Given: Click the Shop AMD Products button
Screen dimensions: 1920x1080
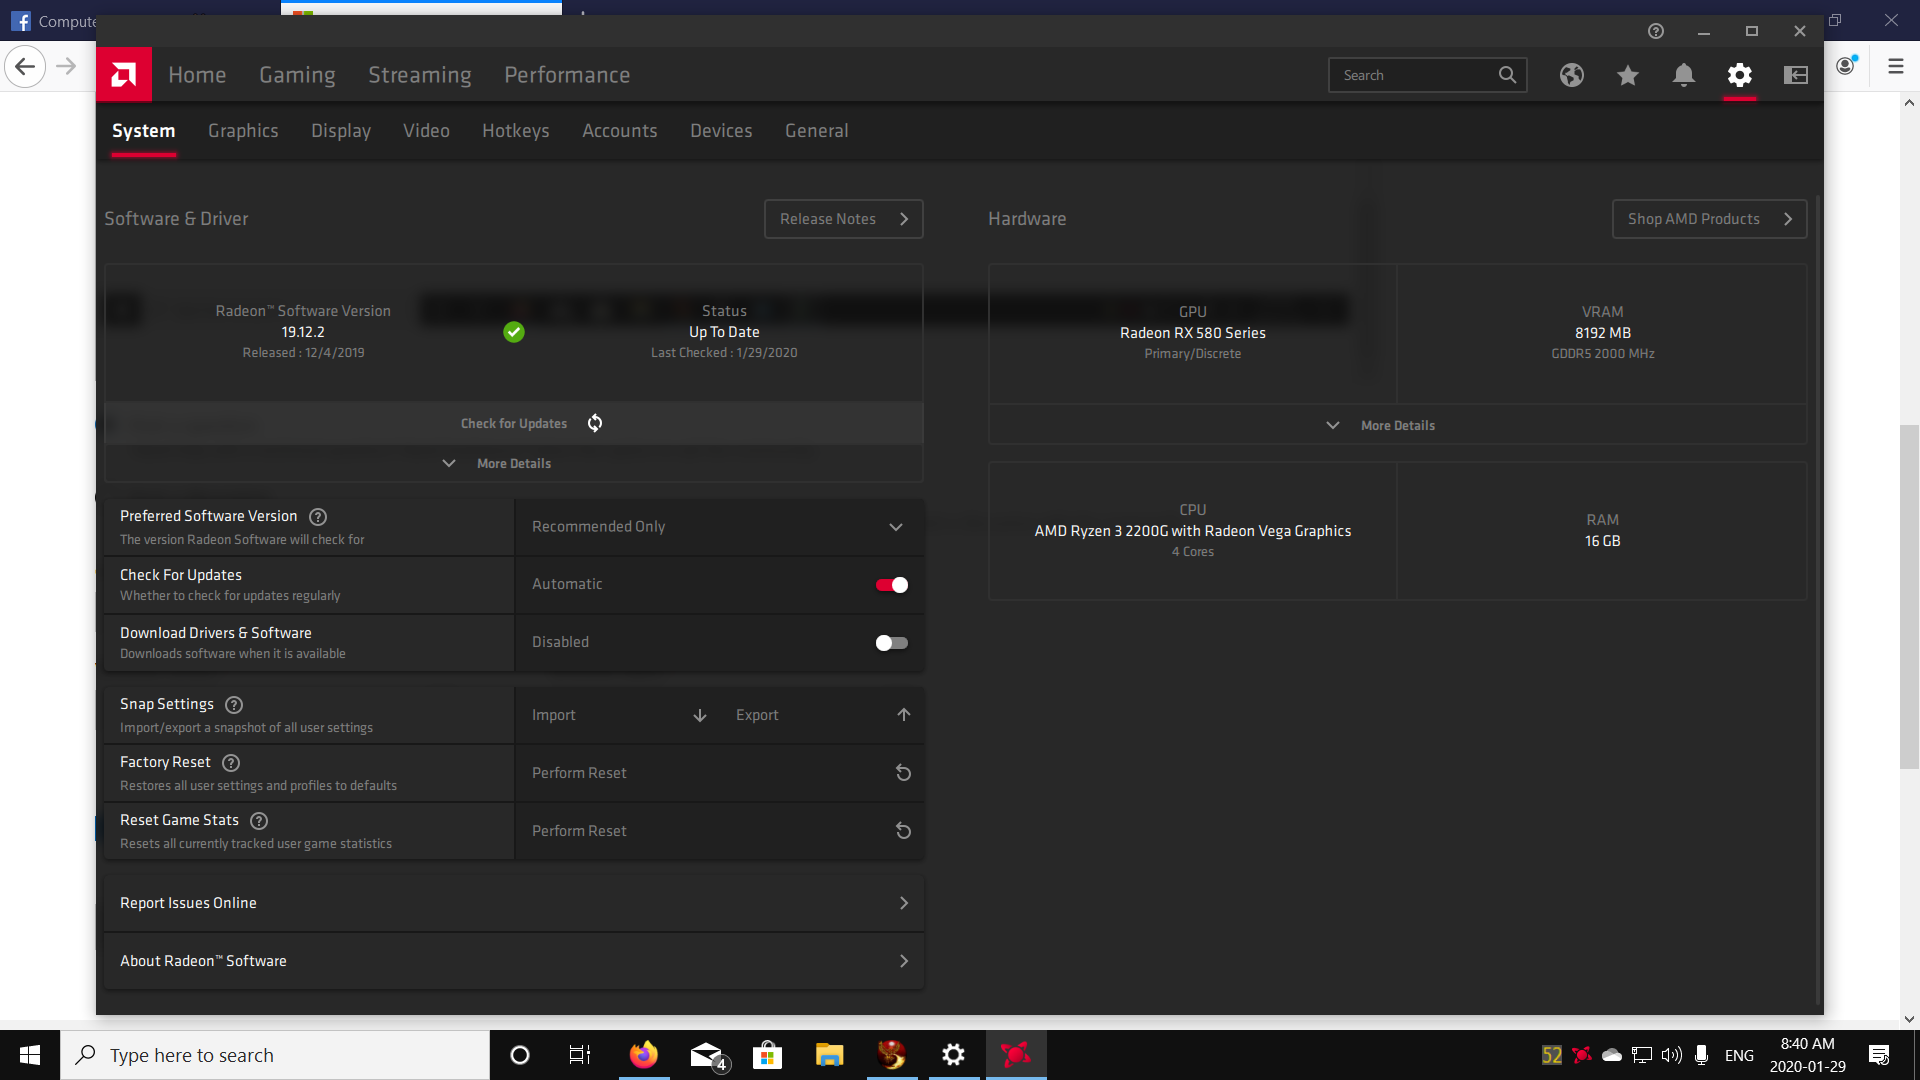Looking at the screenshot, I should tap(1710, 219).
